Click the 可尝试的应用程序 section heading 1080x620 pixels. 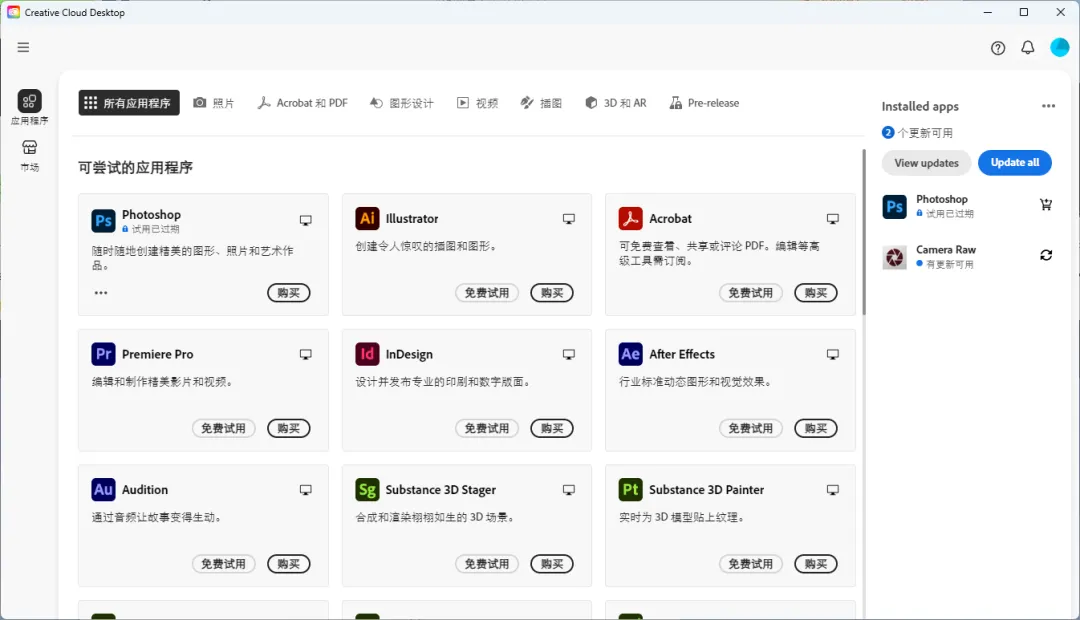(x=135, y=167)
